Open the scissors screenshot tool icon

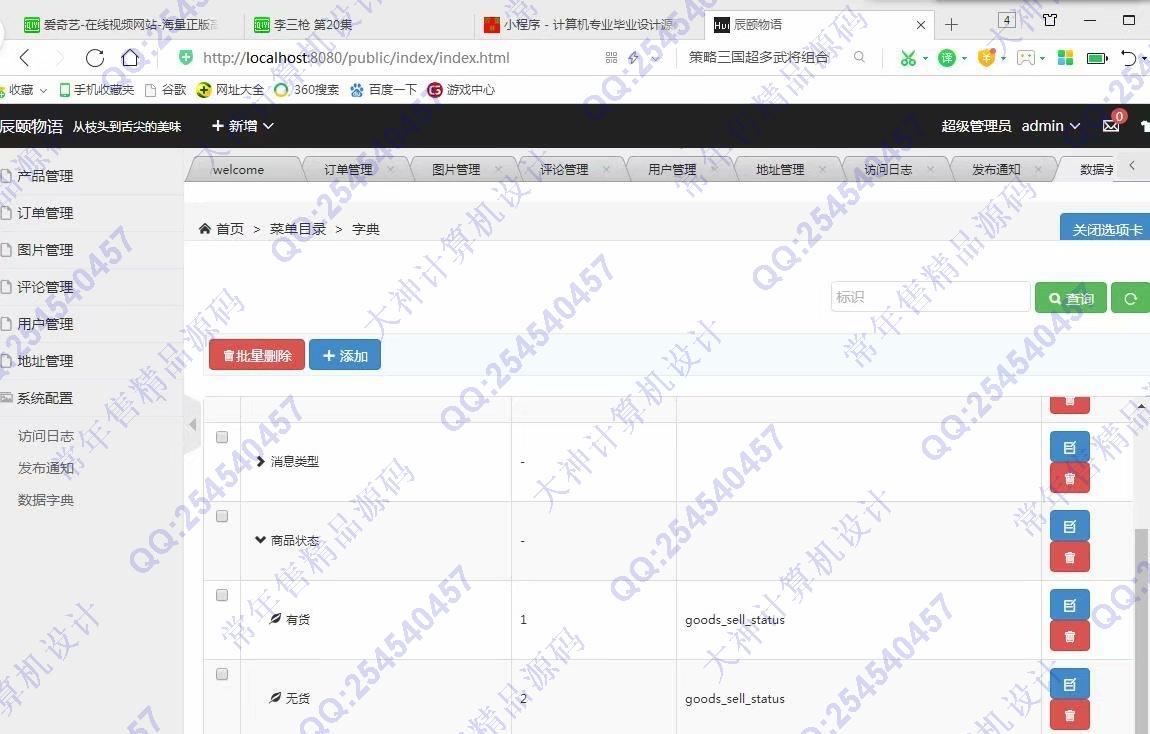[908, 57]
